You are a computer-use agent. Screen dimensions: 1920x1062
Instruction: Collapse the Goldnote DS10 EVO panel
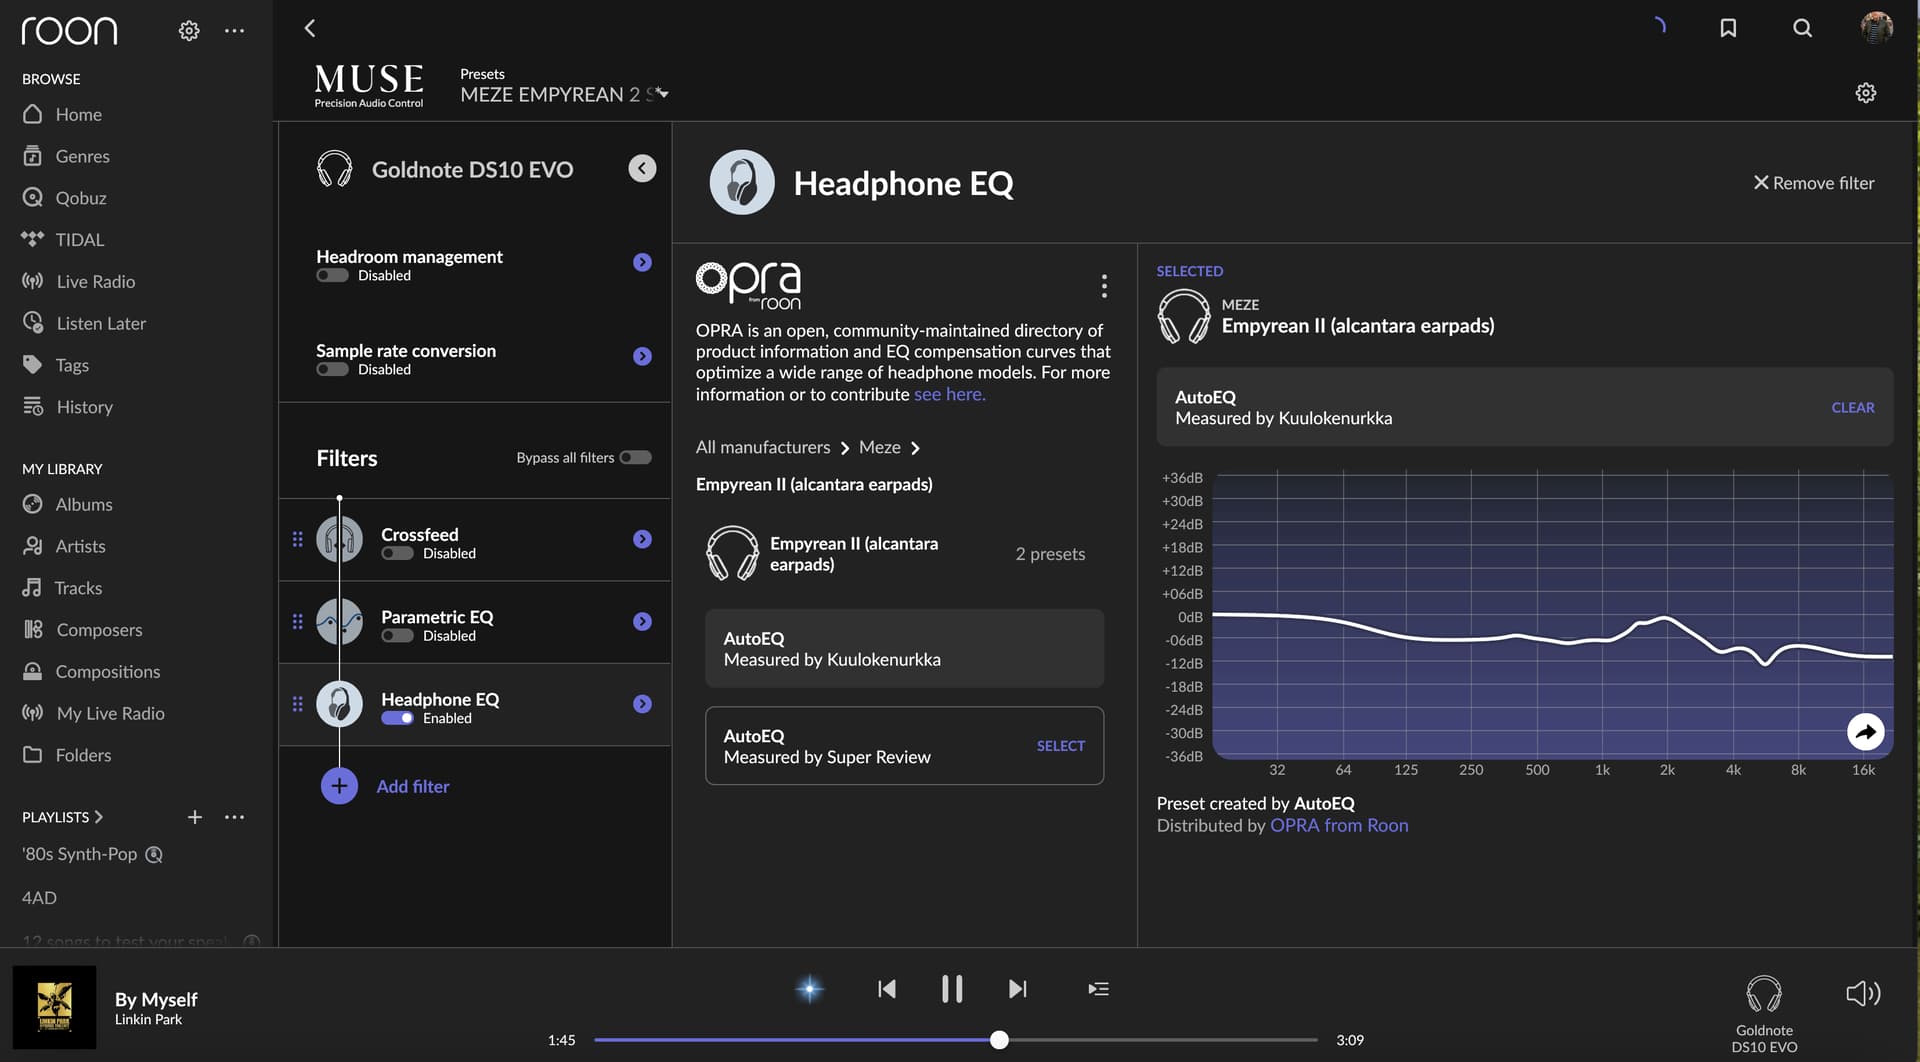642,168
